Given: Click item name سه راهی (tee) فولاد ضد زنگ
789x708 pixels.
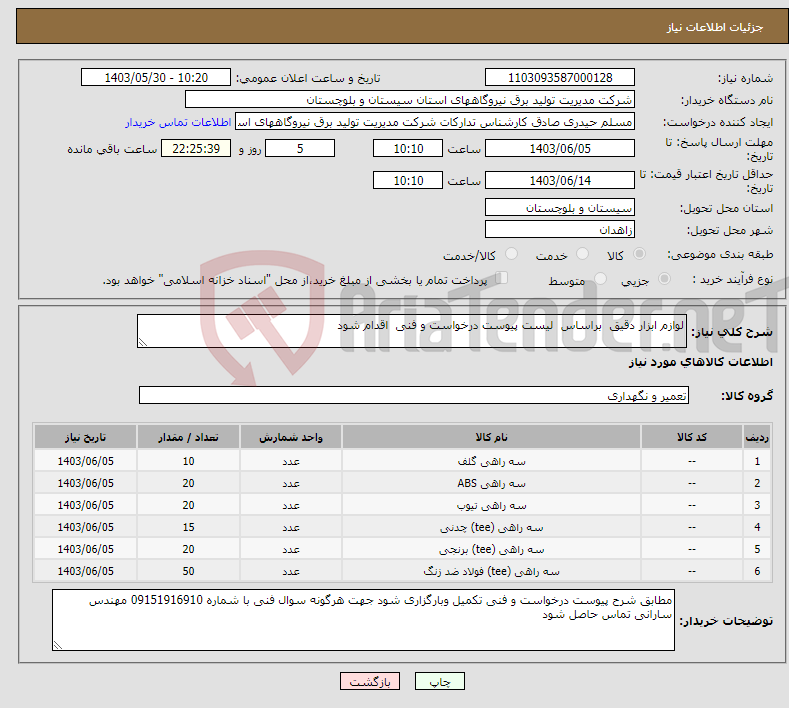Looking at the screenshot, I should pos(492,572).
